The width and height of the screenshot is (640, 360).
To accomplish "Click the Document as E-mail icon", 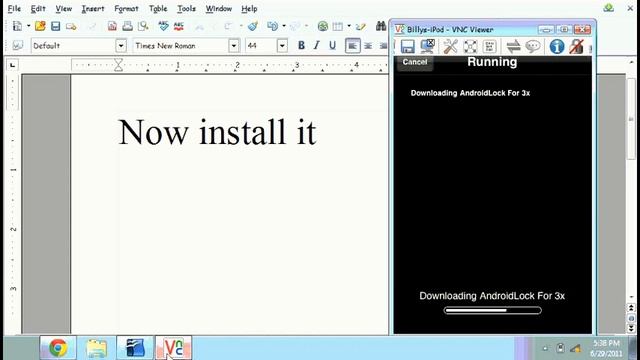I will pos(71,27).
